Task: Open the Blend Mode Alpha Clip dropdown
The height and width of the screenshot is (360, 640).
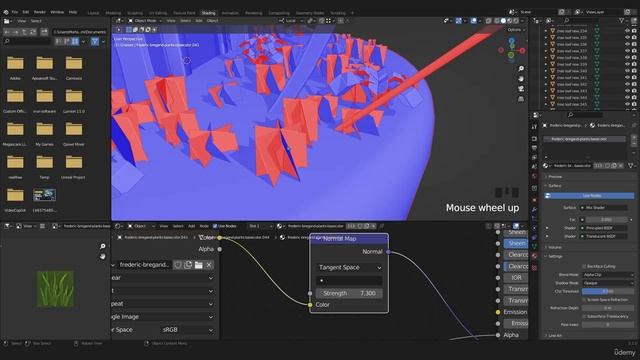Action: 608,275
